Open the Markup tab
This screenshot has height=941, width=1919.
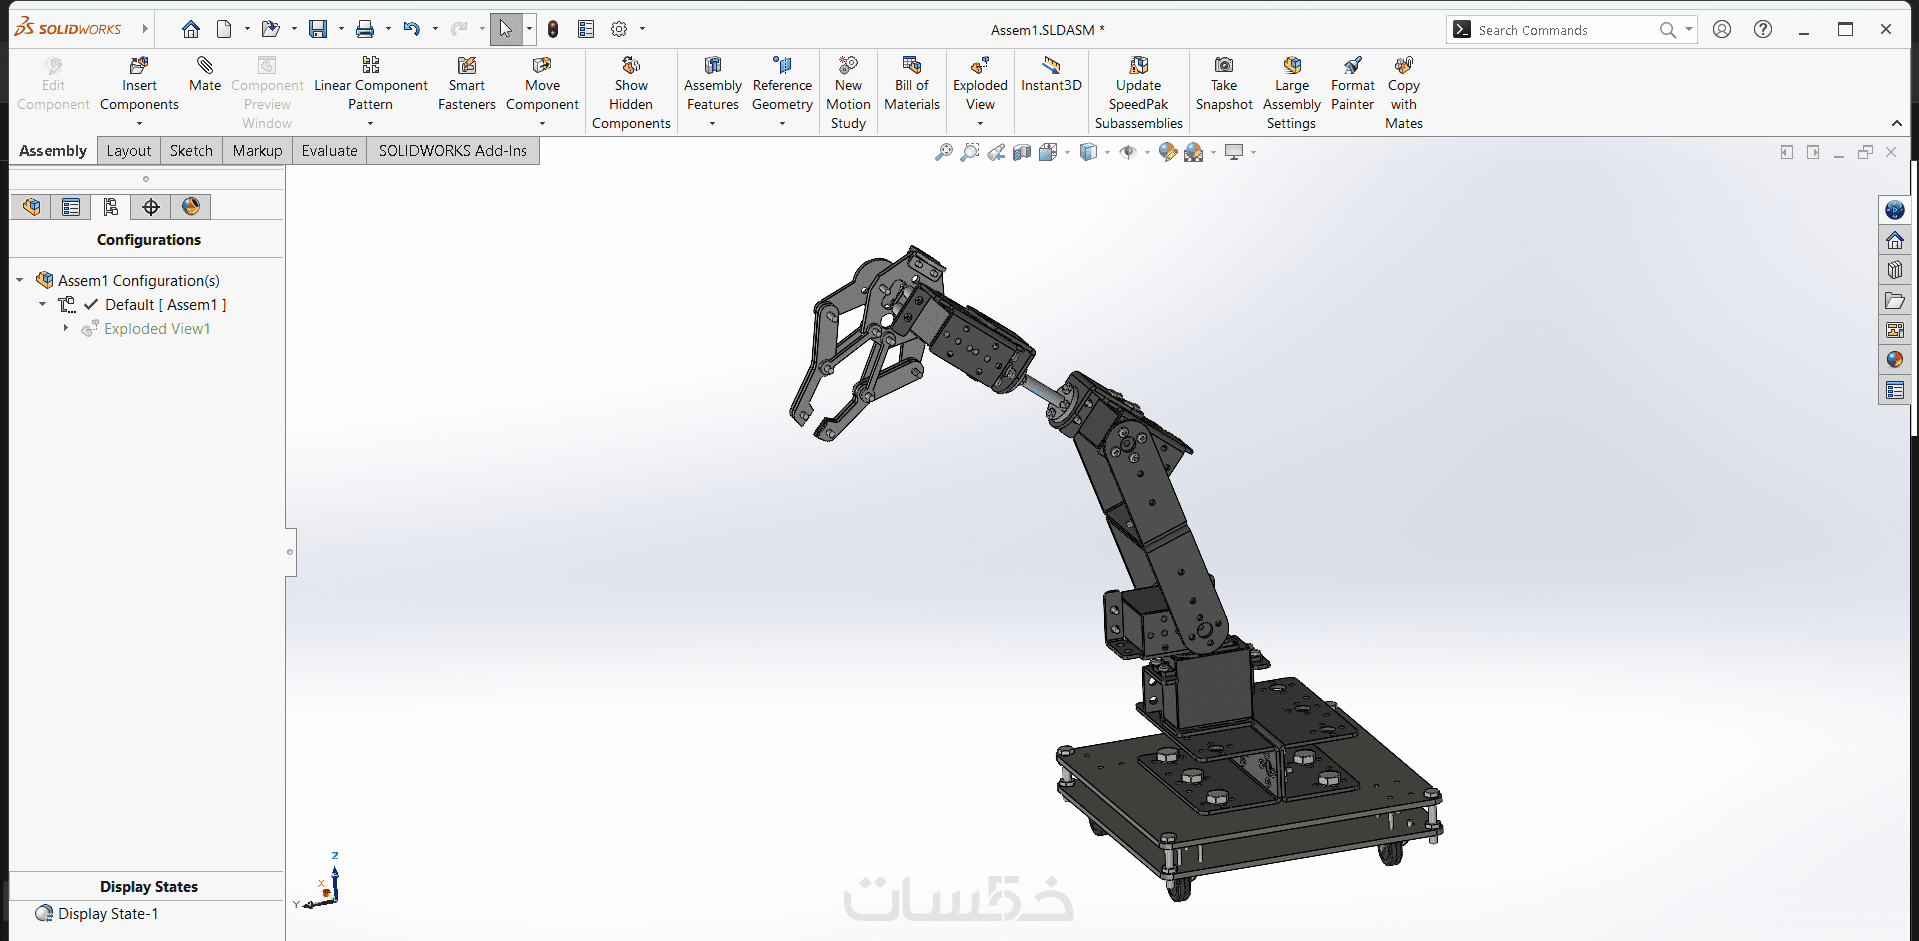(257, 151)
